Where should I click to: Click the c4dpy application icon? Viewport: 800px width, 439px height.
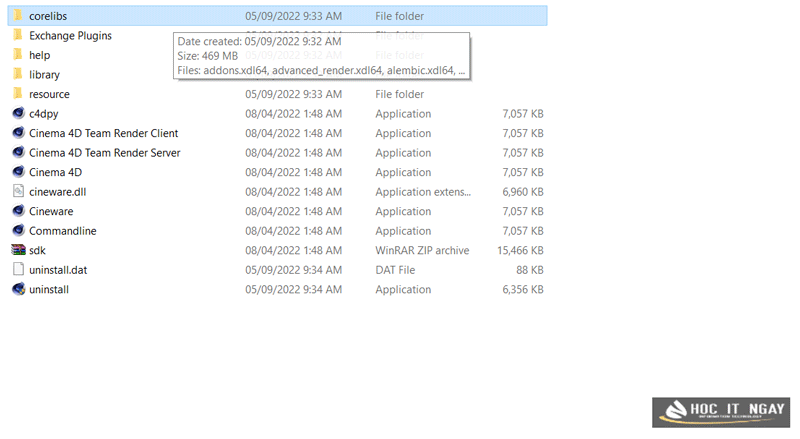point(18,113)
